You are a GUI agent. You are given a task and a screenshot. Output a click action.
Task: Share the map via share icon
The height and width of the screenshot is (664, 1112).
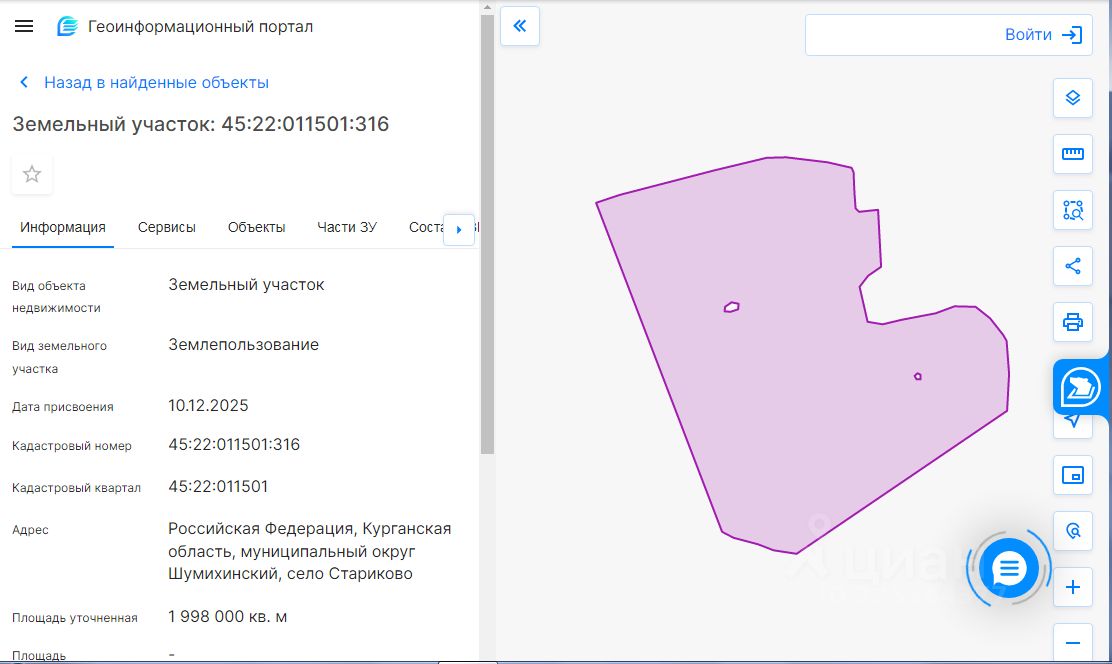(x=1072, y=266)
